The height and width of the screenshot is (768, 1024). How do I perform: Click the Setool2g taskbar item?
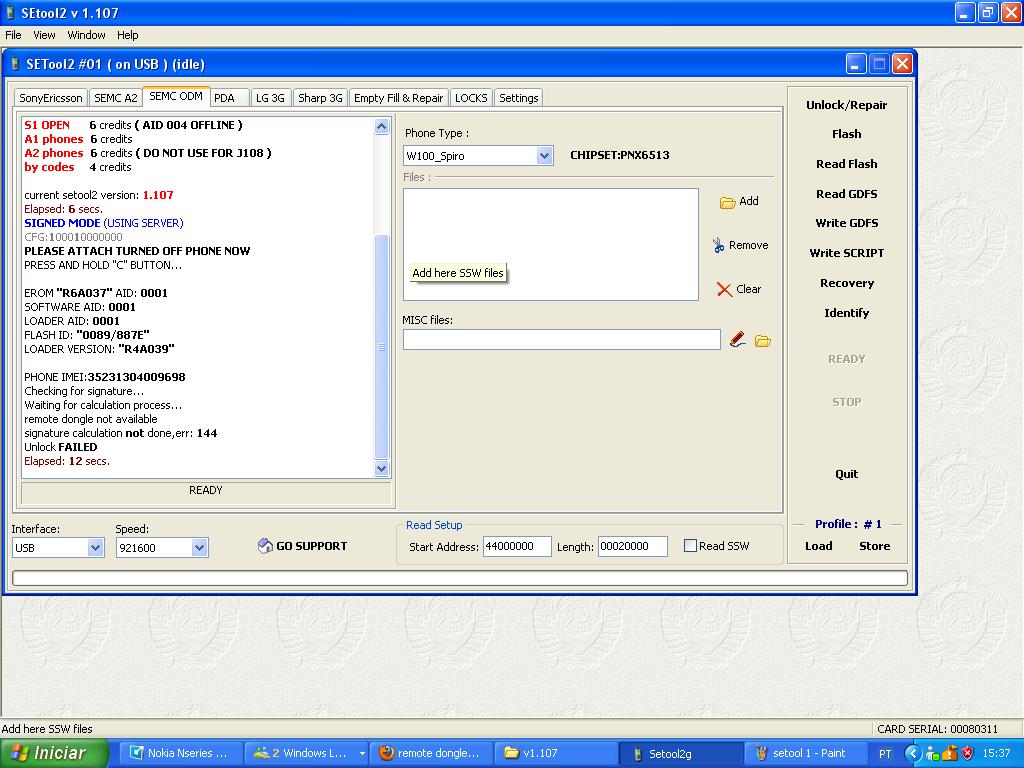(x=680, y=753)
